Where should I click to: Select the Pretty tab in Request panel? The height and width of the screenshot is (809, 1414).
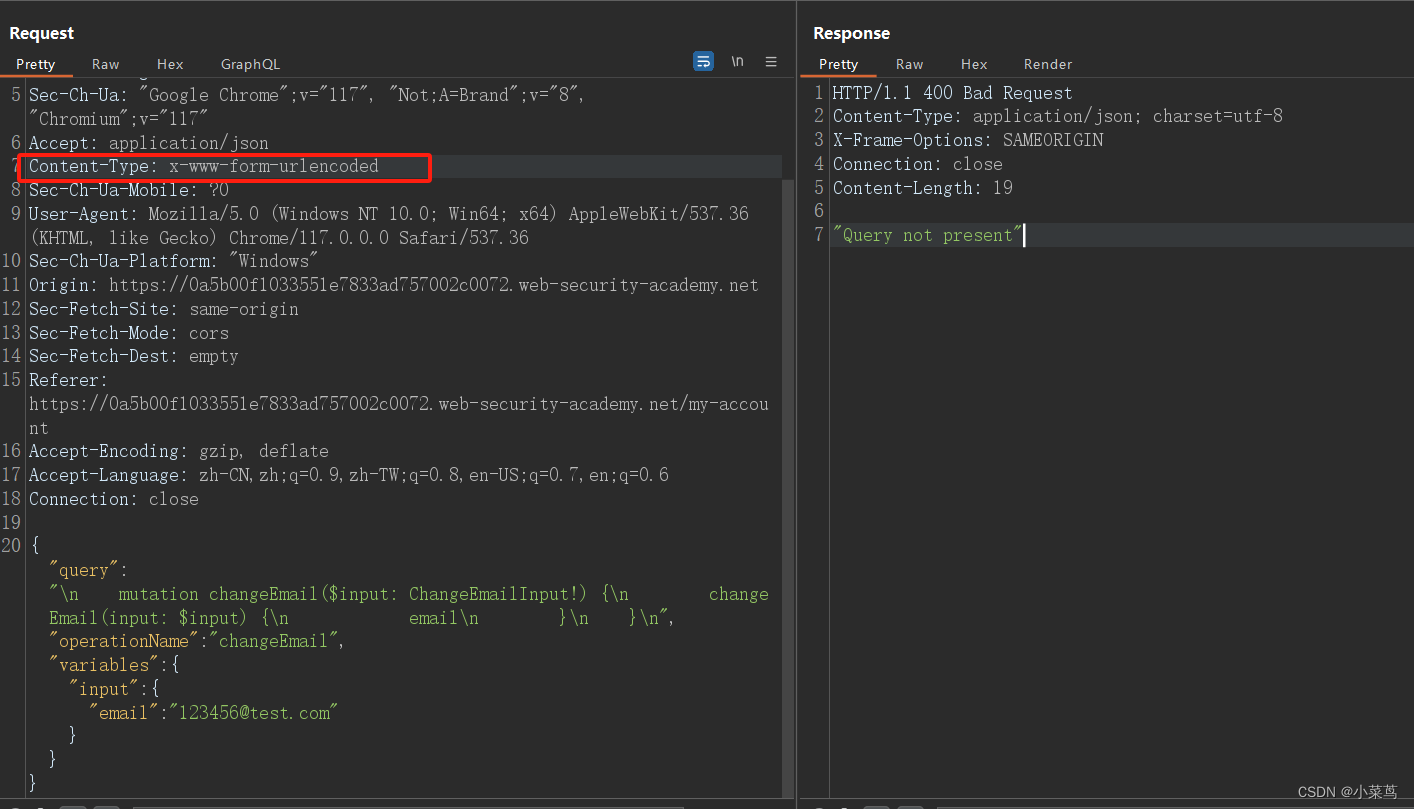[36, 64]
